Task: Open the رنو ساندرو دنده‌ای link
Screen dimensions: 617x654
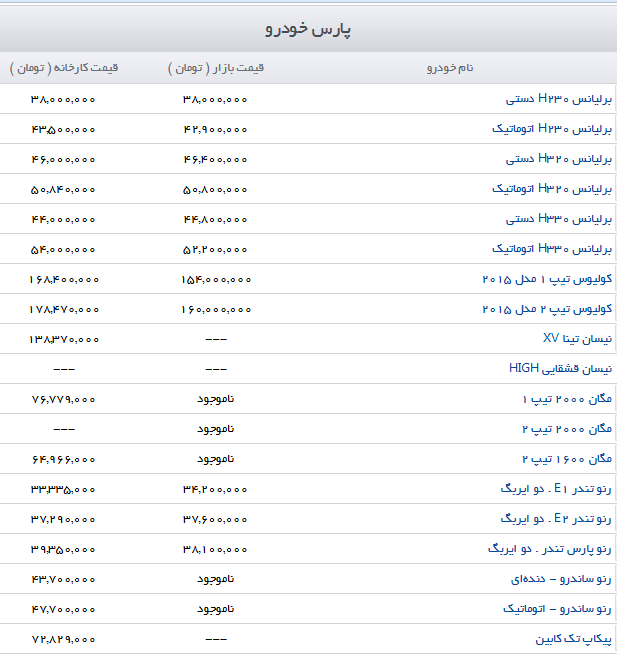Action: tap(561, 579)
